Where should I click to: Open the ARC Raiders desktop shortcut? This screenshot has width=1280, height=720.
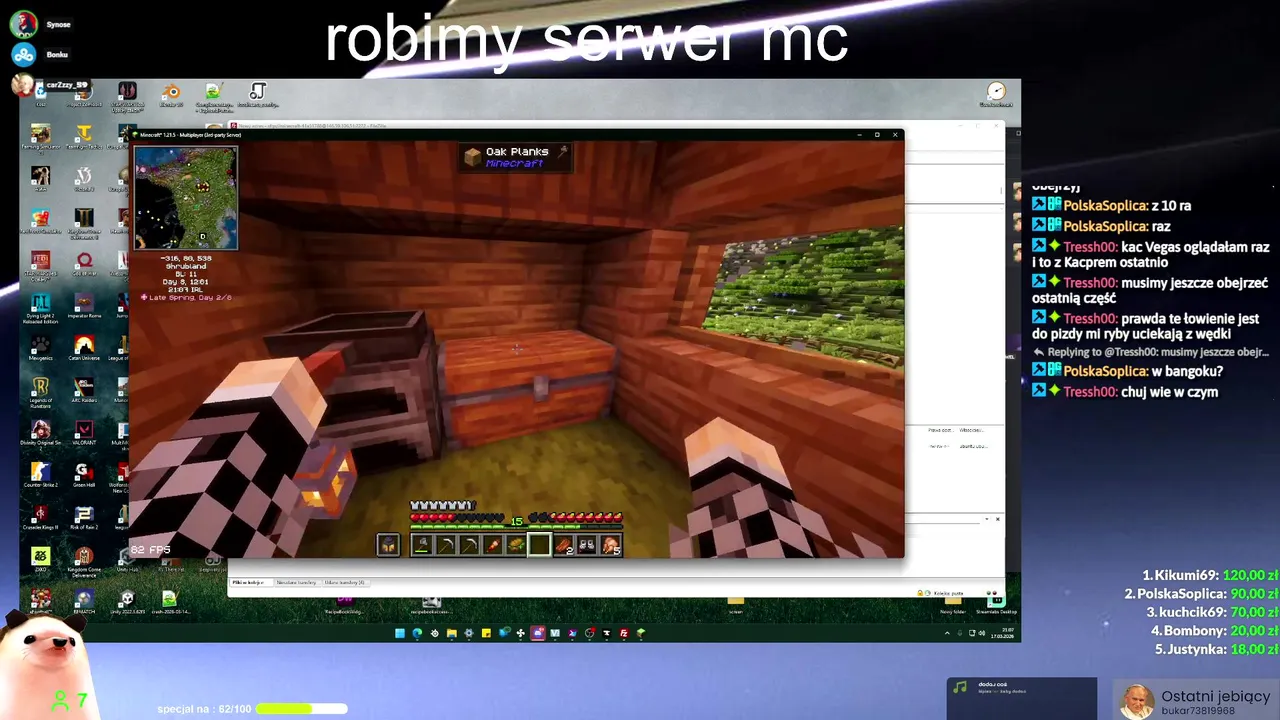pos(84,390)
